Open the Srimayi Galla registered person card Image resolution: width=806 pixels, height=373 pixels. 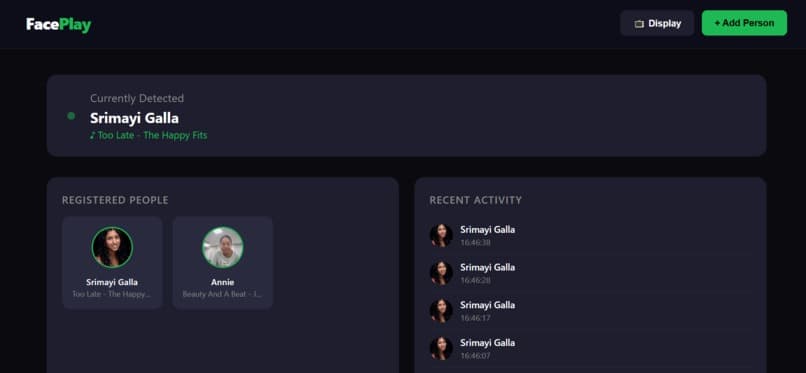pyautogui.click(x=112, y=263)
